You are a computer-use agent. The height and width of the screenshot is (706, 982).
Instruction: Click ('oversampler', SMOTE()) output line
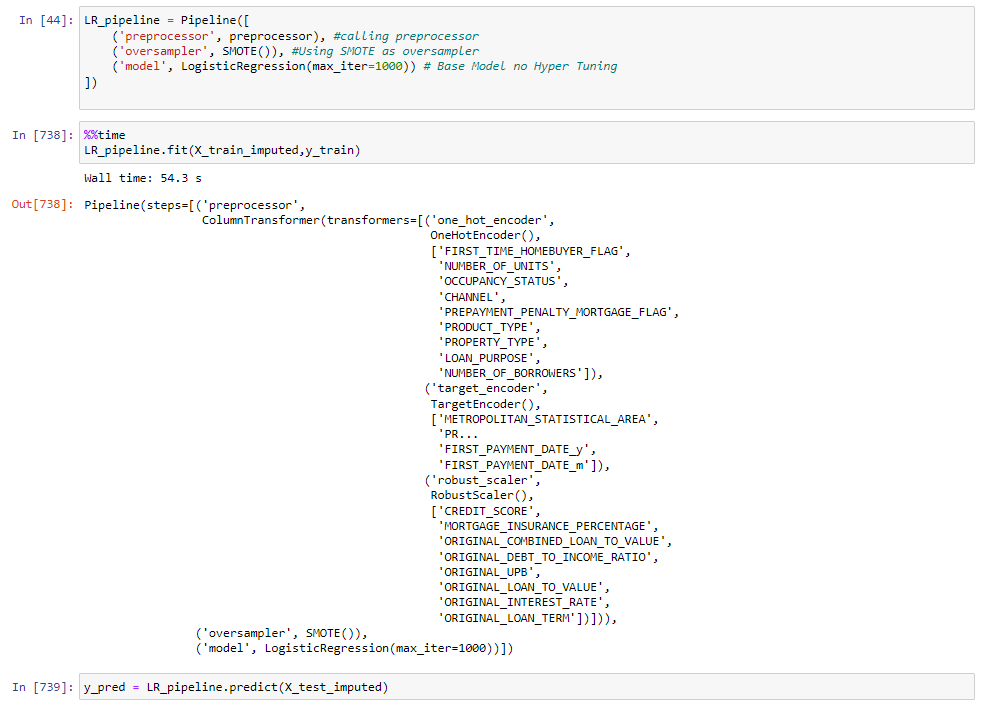pos(282,633)
